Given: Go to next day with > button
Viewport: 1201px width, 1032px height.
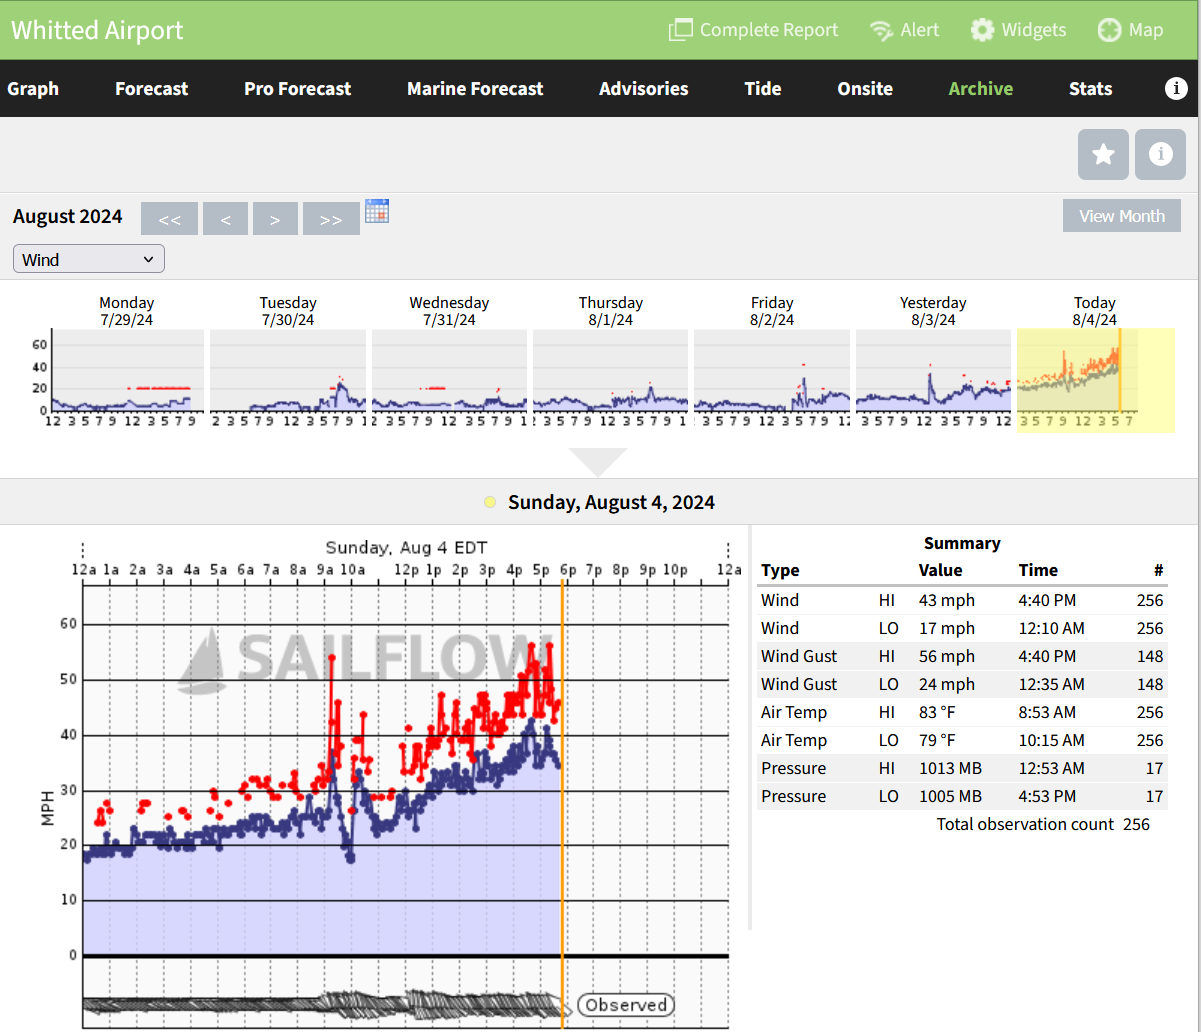Looking at the screenshot, I should pyautogui.click(x=275, y=219).
